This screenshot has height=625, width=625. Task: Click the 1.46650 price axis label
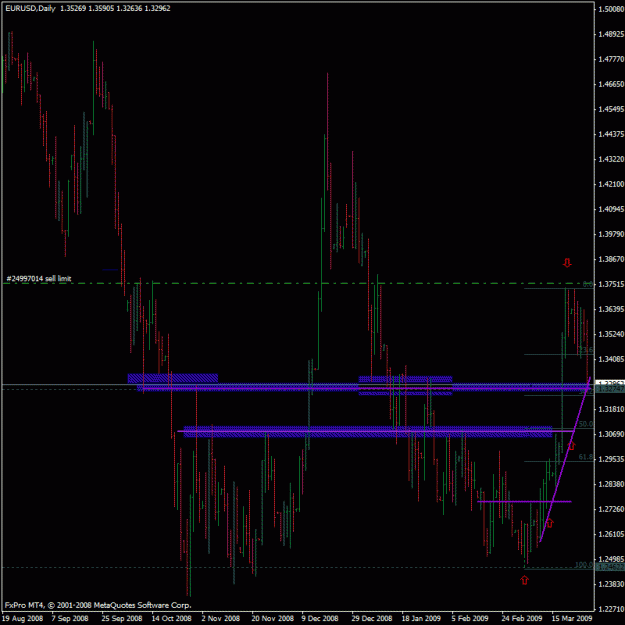click(611, 84)
